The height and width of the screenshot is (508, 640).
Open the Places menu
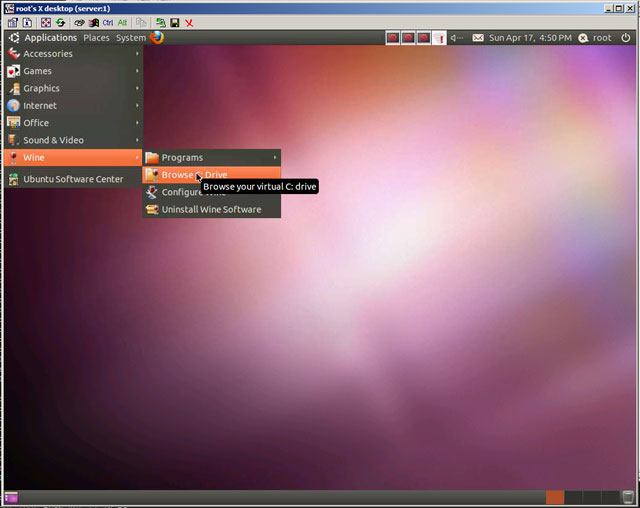point(96,38)
